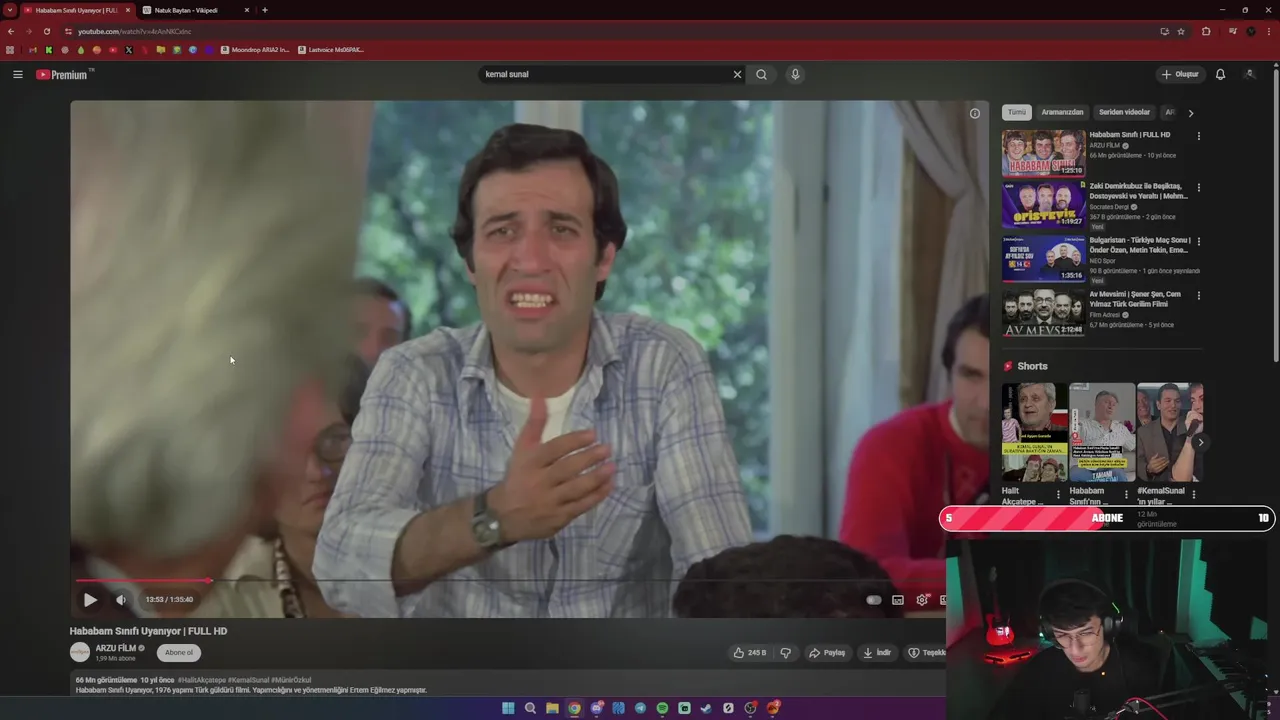The image size is (1280, 720).
Task: Play the paused video
Action: coord(90,600)
